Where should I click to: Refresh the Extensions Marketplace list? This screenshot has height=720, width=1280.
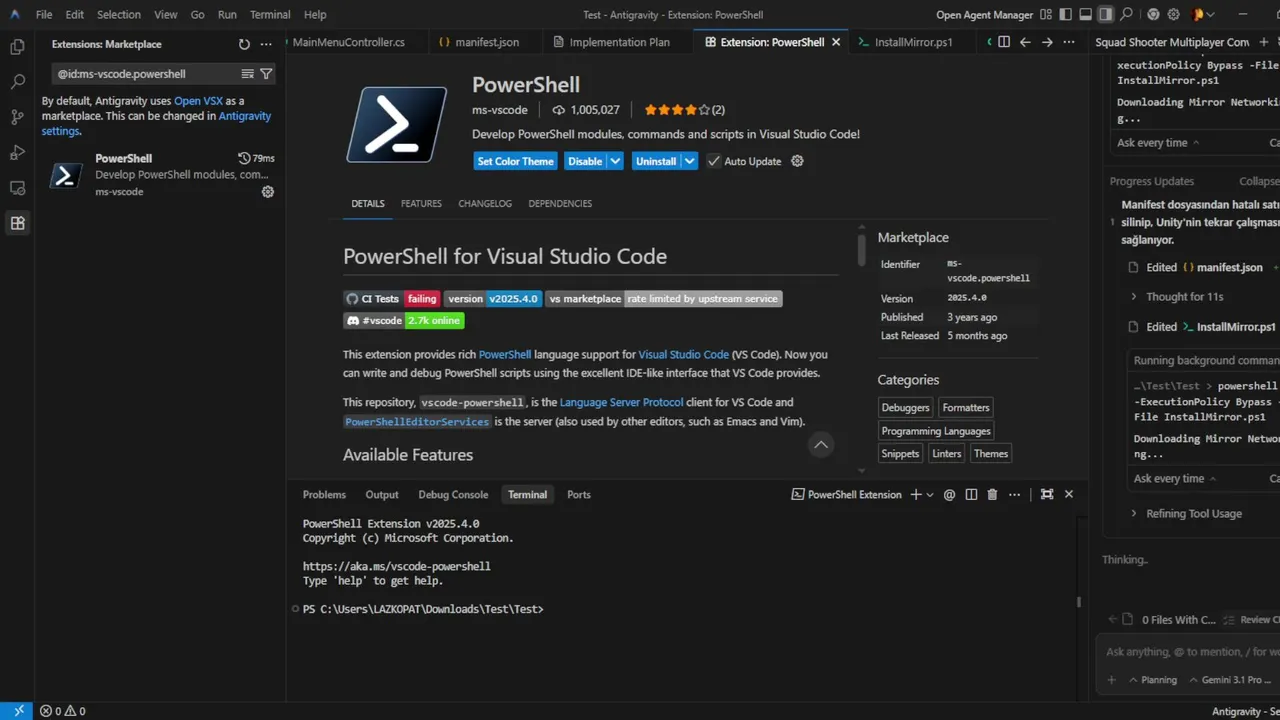pos(244,44)
